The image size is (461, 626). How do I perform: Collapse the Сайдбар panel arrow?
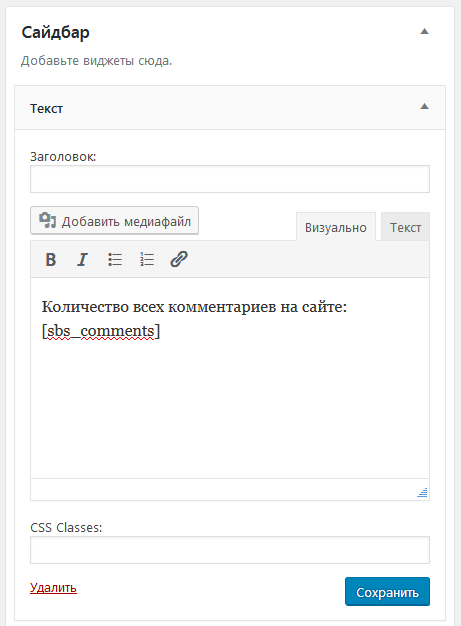tap(424, 31)
